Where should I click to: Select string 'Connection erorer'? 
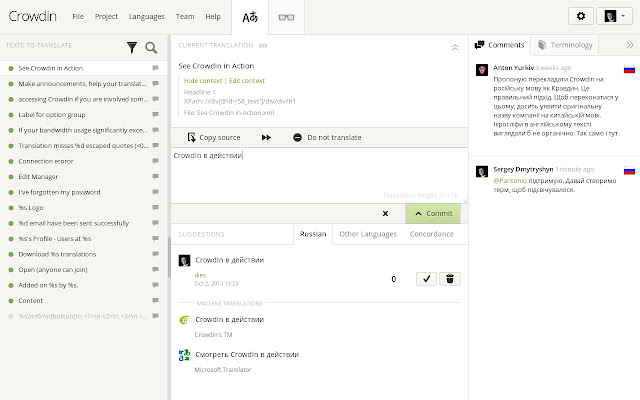click(84, 161)
